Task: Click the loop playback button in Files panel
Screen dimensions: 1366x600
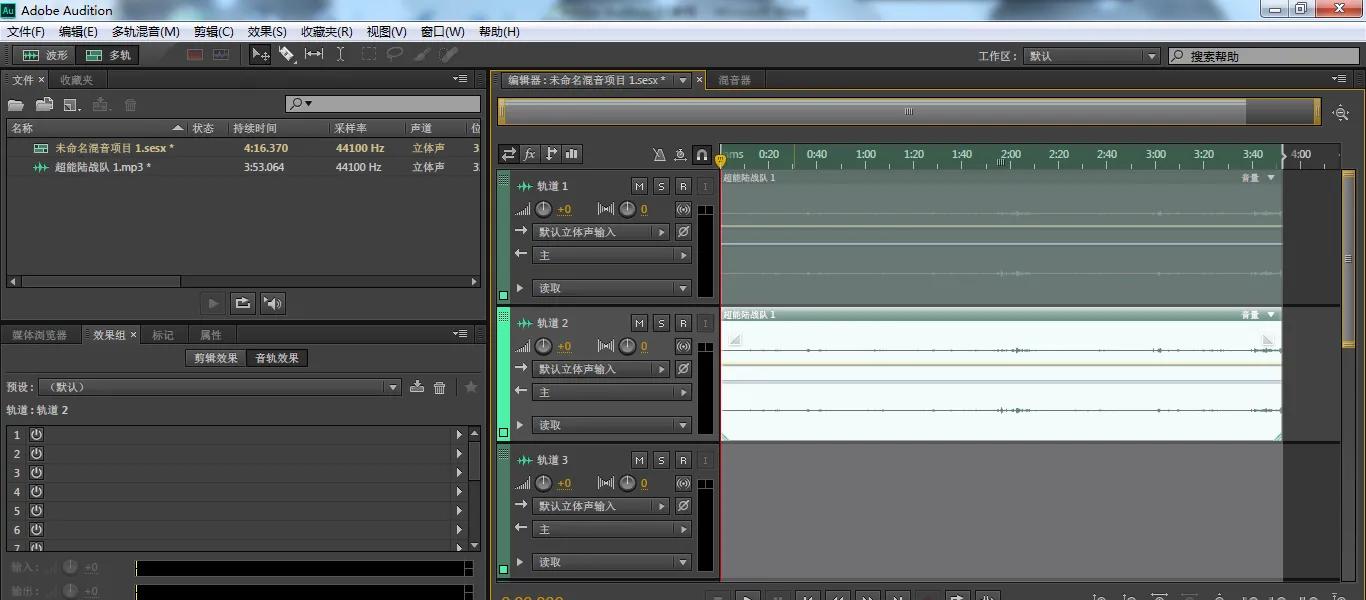Action: click(x=242, y=303)
